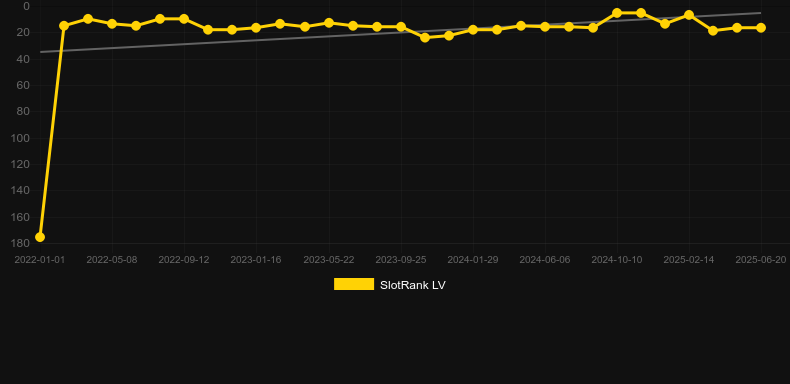Click the 2024-01-29 x-axis label
790x384 pixels.
pyautogui.click(x=473, y=260)
